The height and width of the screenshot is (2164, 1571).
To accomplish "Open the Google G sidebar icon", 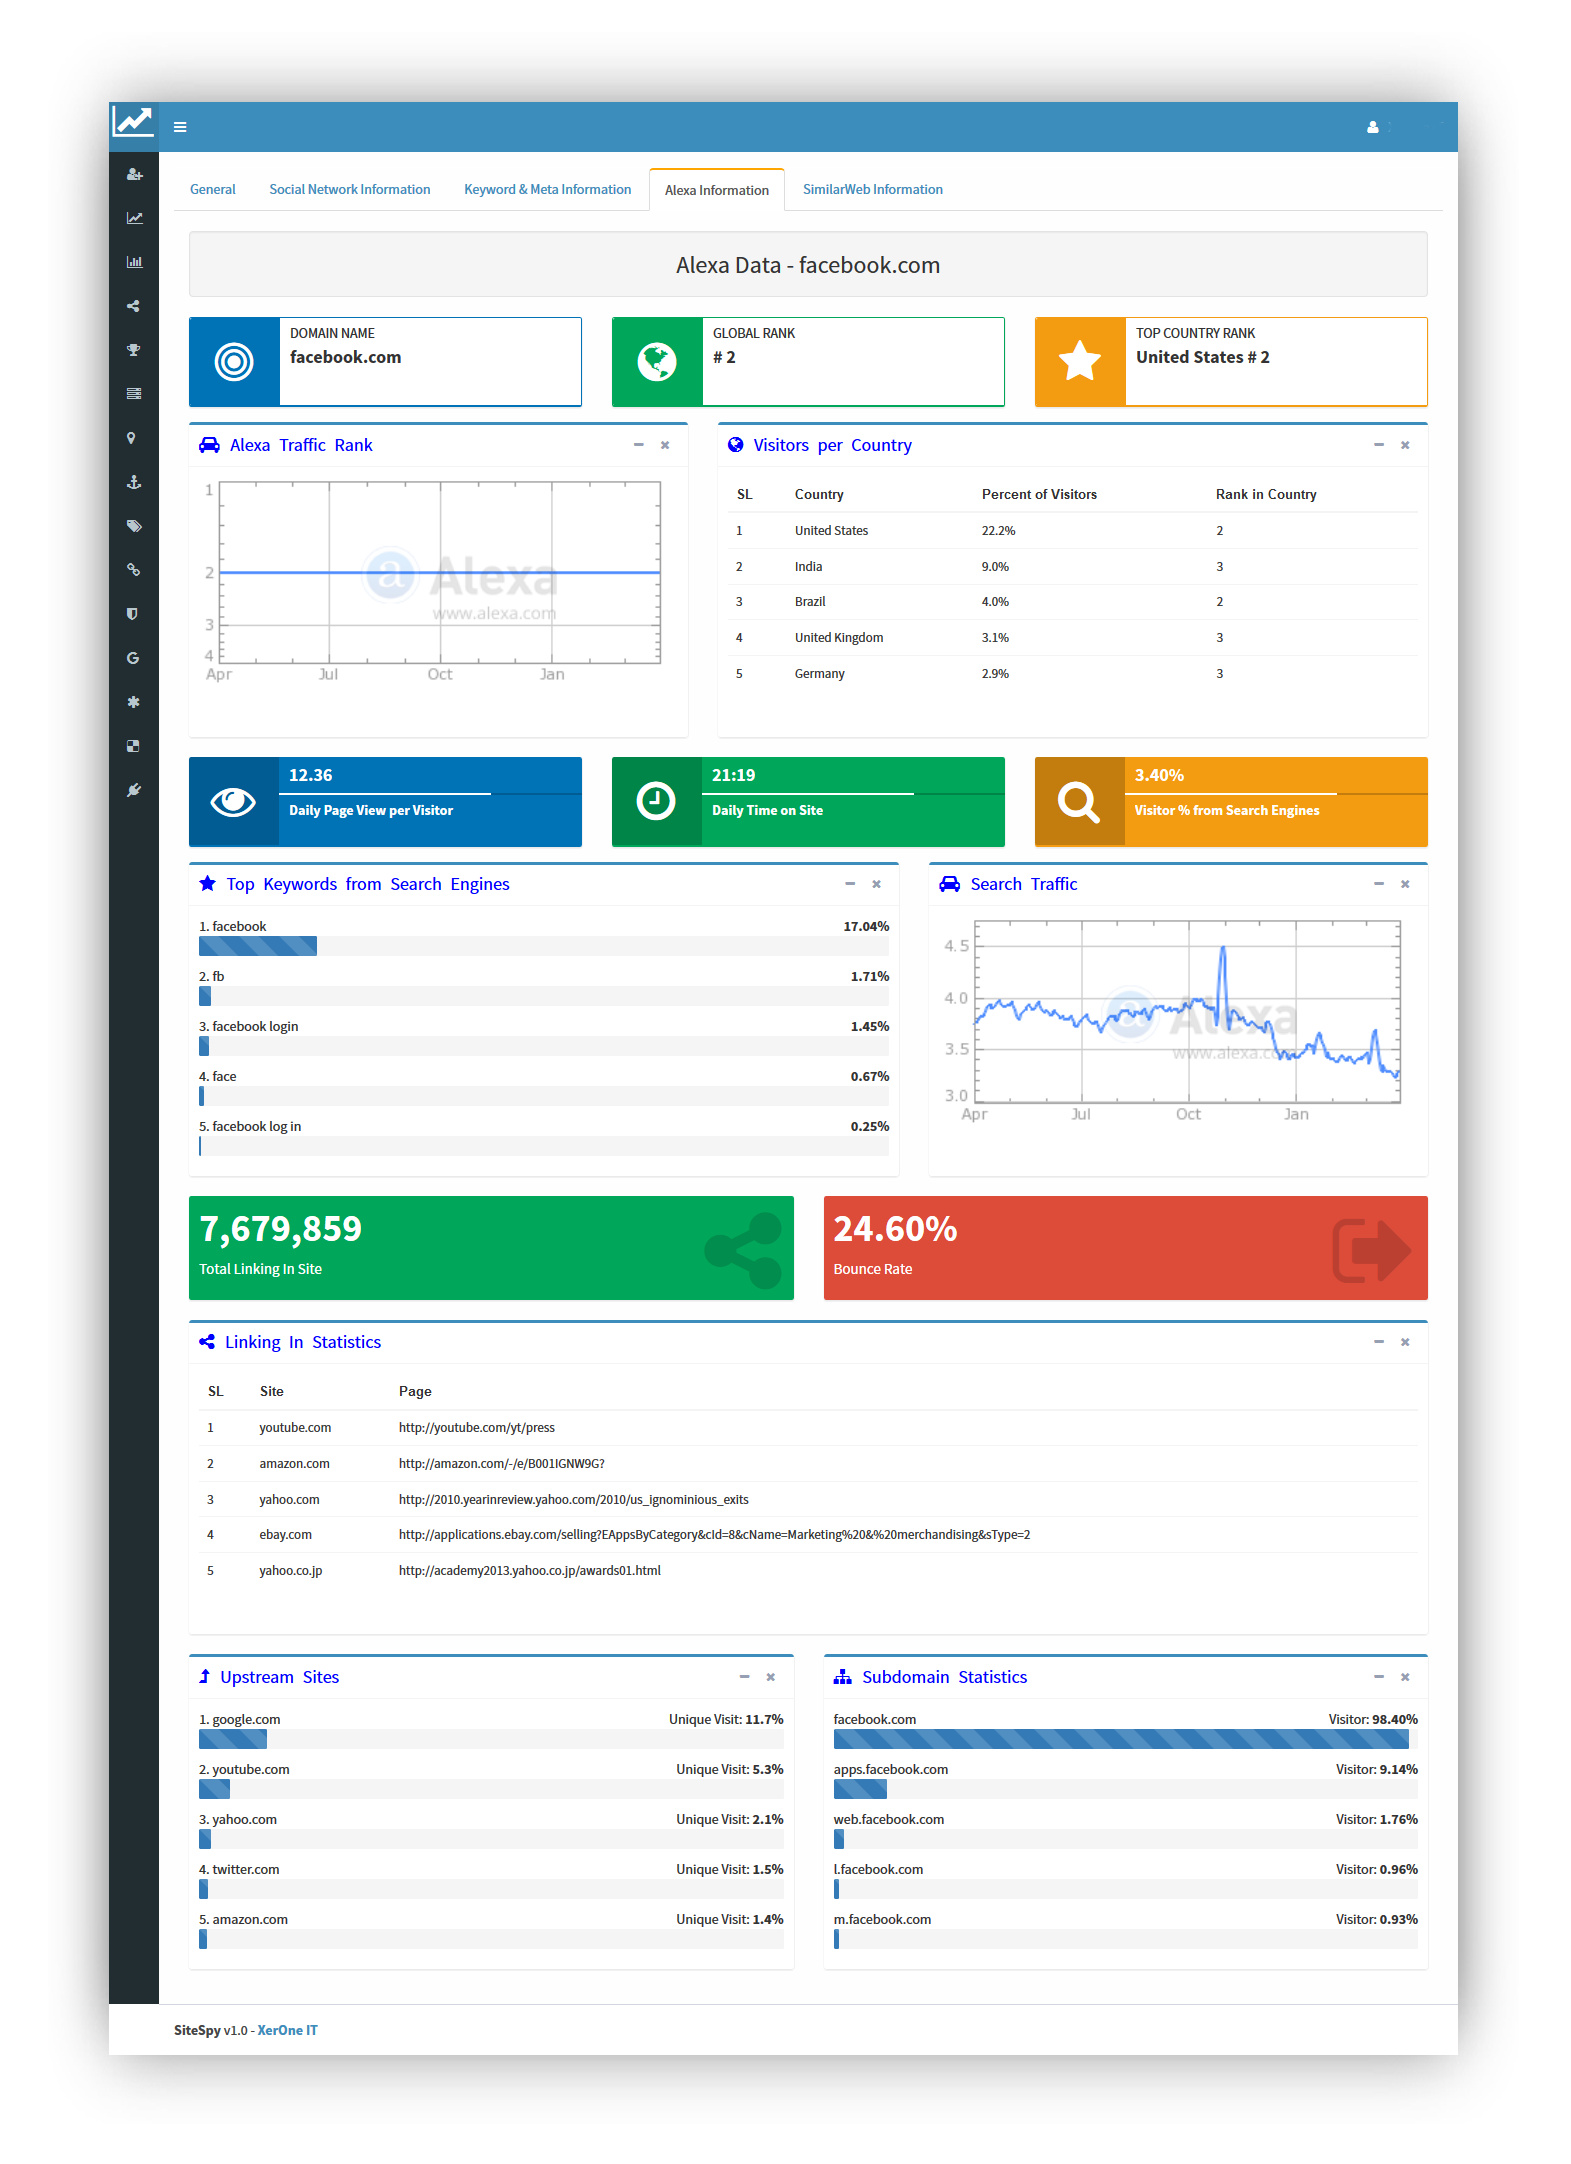I will coord(133,658).
